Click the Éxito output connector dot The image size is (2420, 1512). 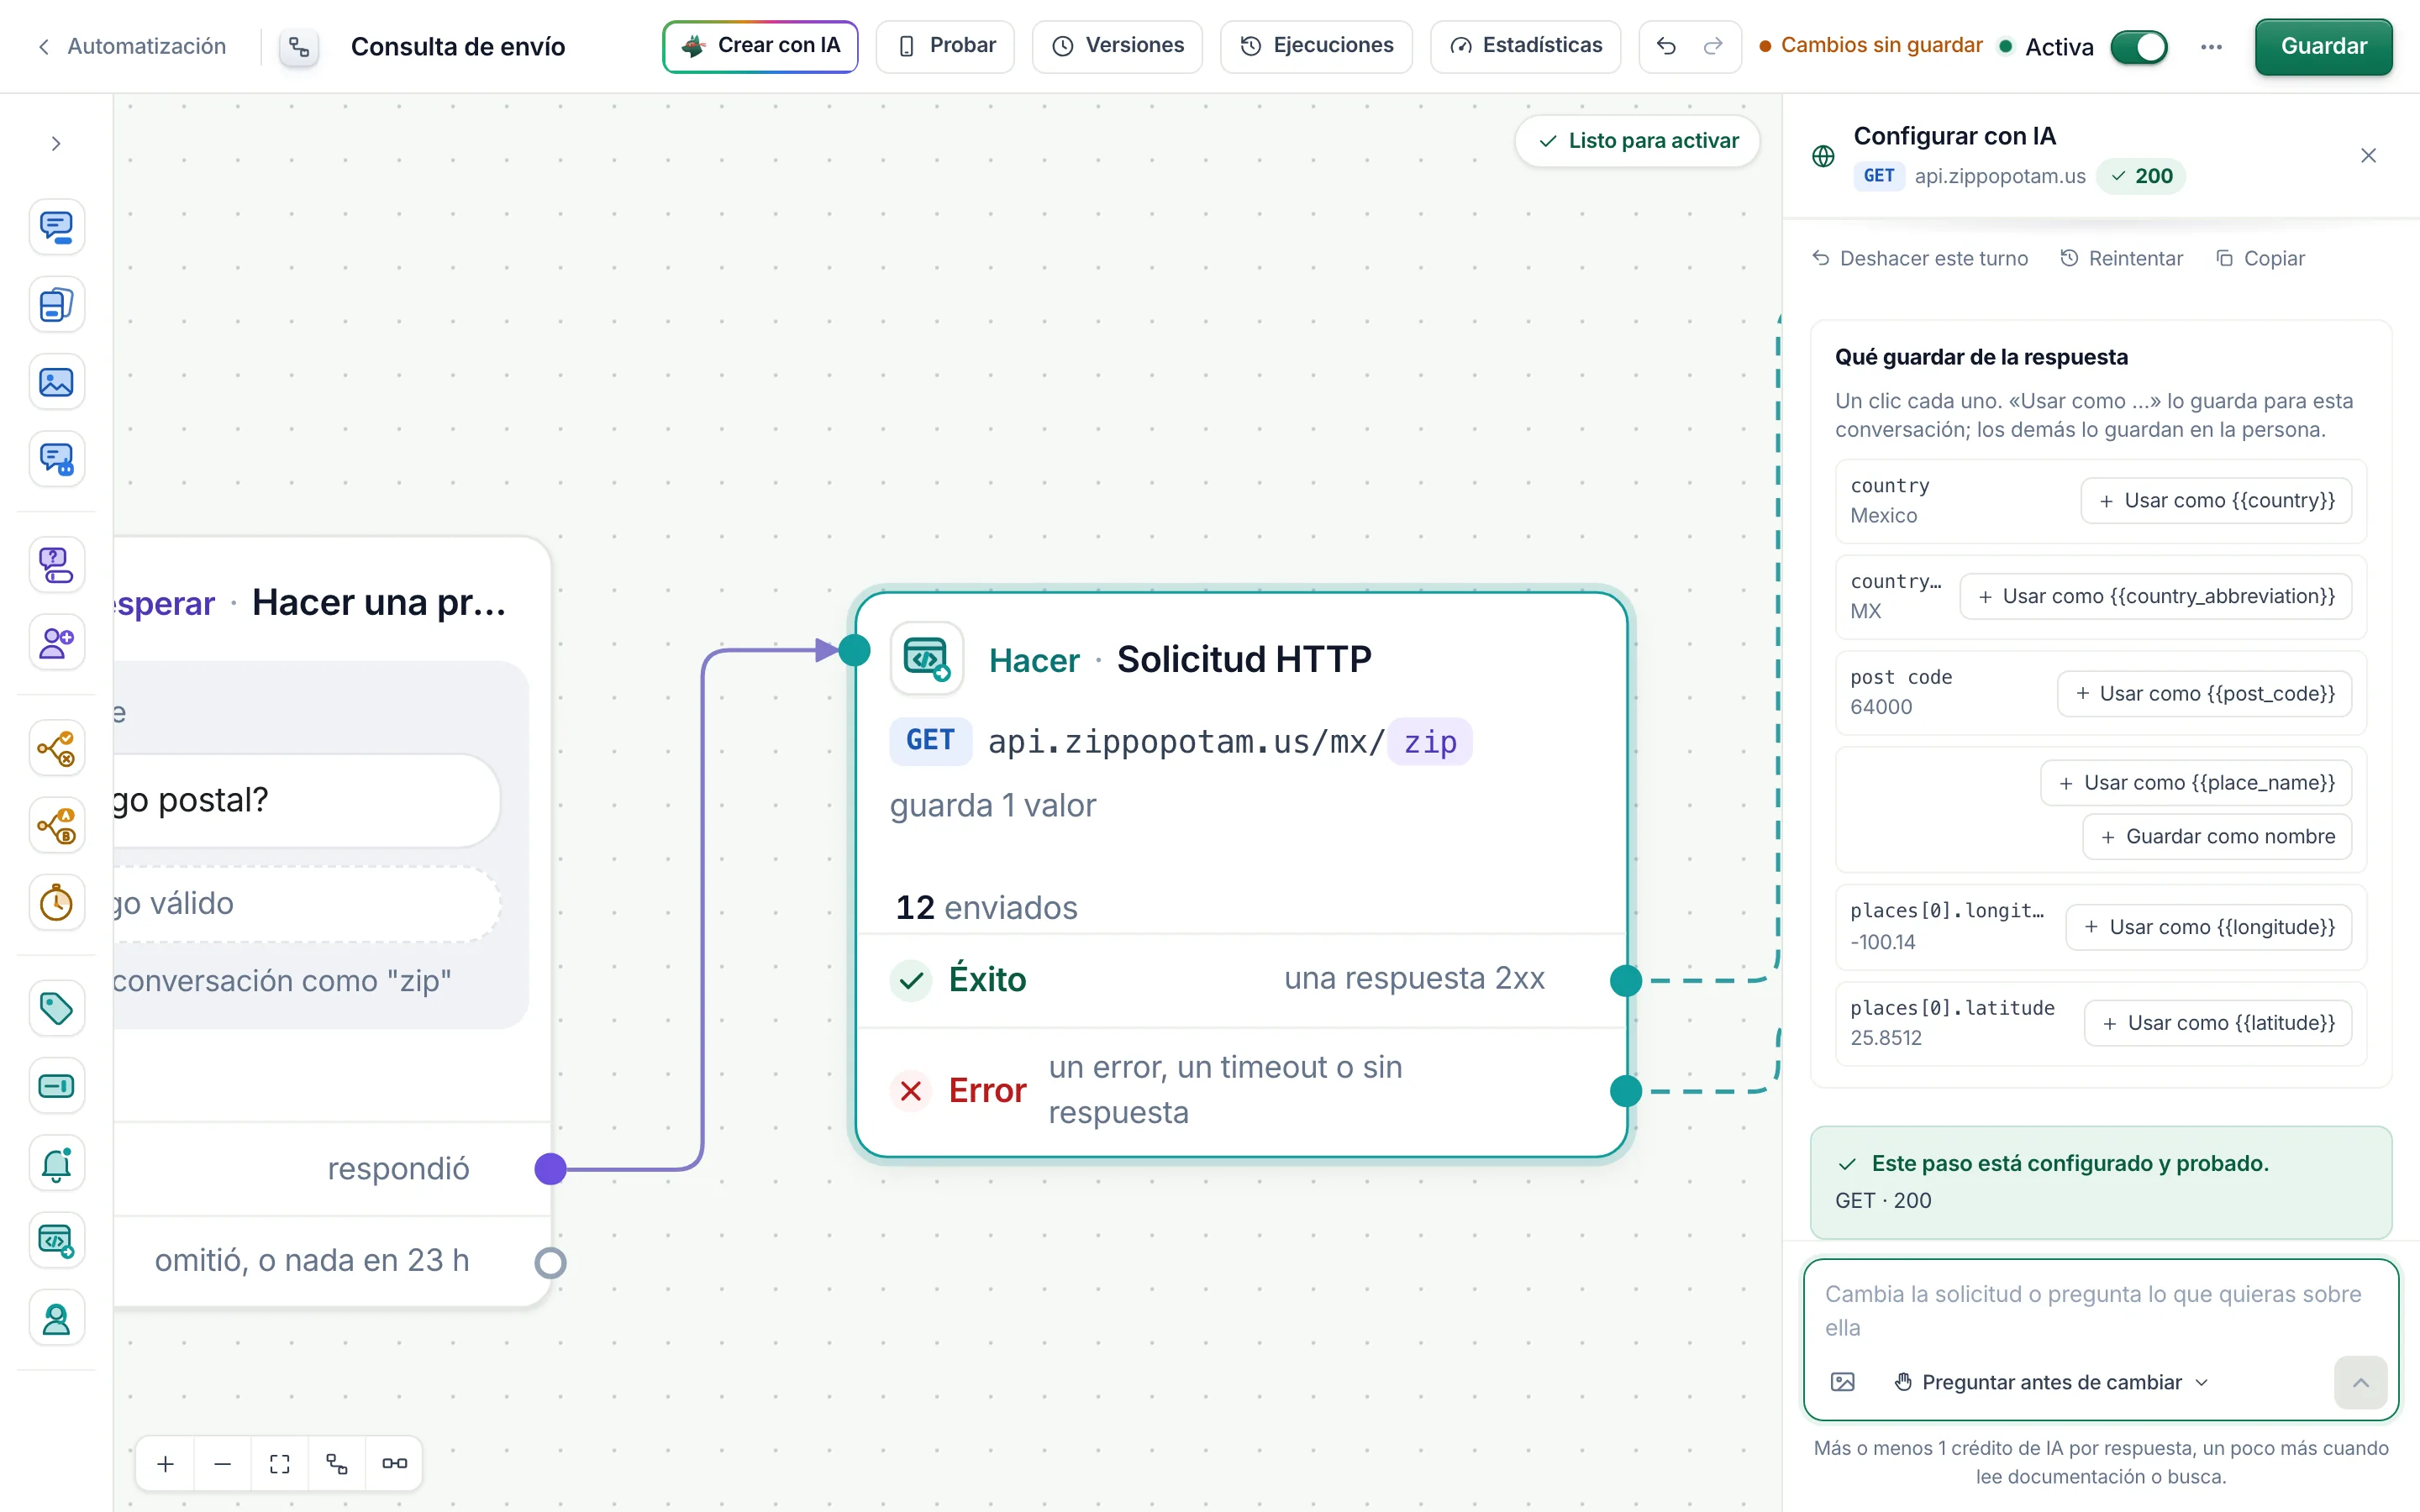pyautogui.click(x=1626, y=981)
